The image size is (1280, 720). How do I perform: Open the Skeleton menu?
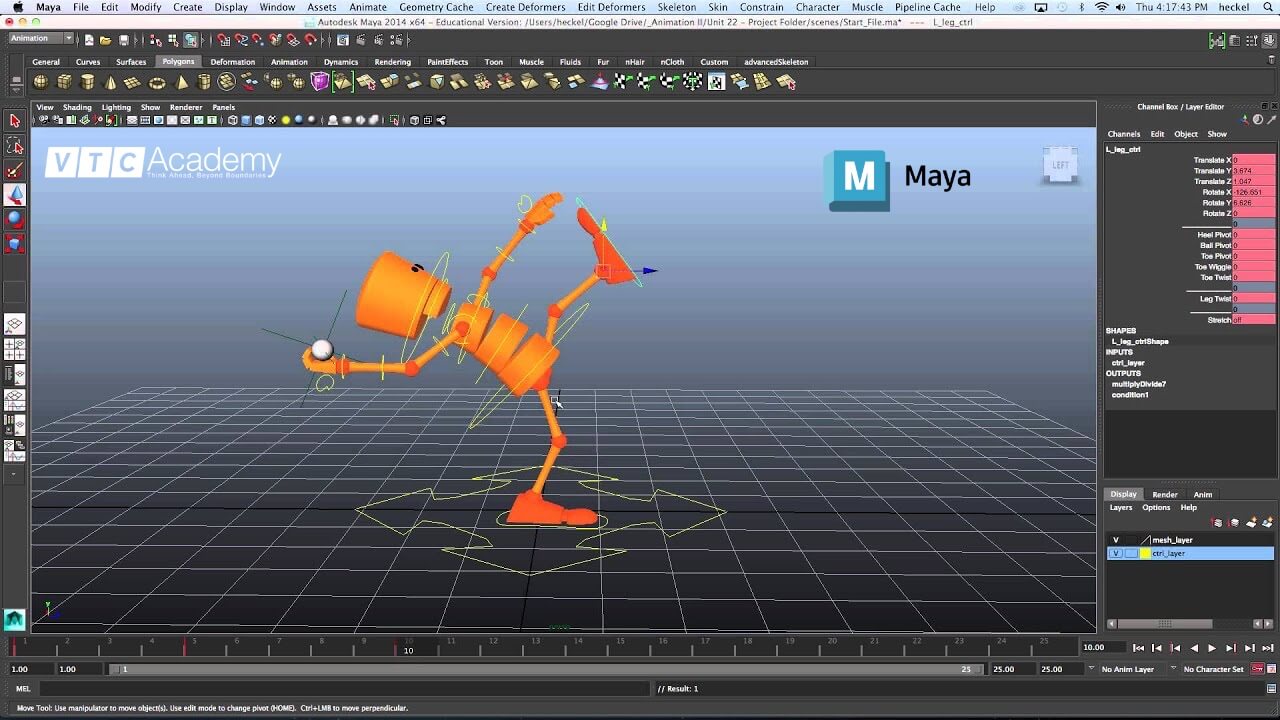[676, 7]
